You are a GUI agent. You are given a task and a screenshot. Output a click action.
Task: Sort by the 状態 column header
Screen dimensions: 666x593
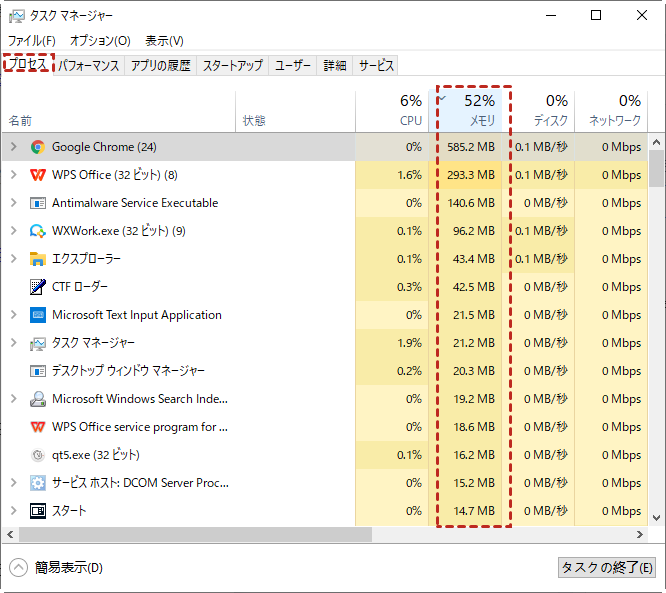pyautogui.click(x=296, y=111)
